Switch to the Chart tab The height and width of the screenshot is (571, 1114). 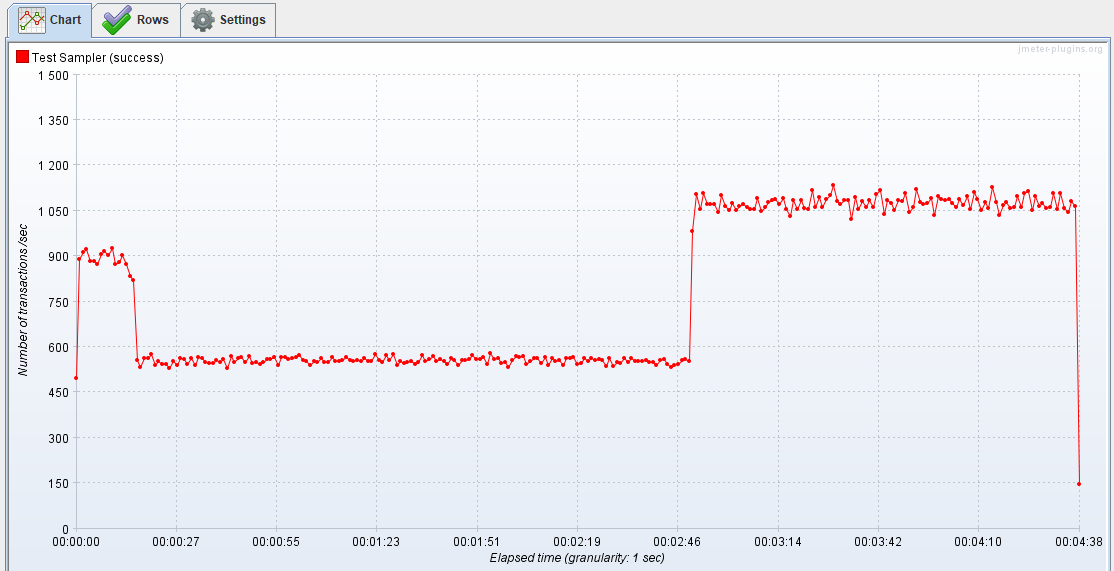point(49,20)
